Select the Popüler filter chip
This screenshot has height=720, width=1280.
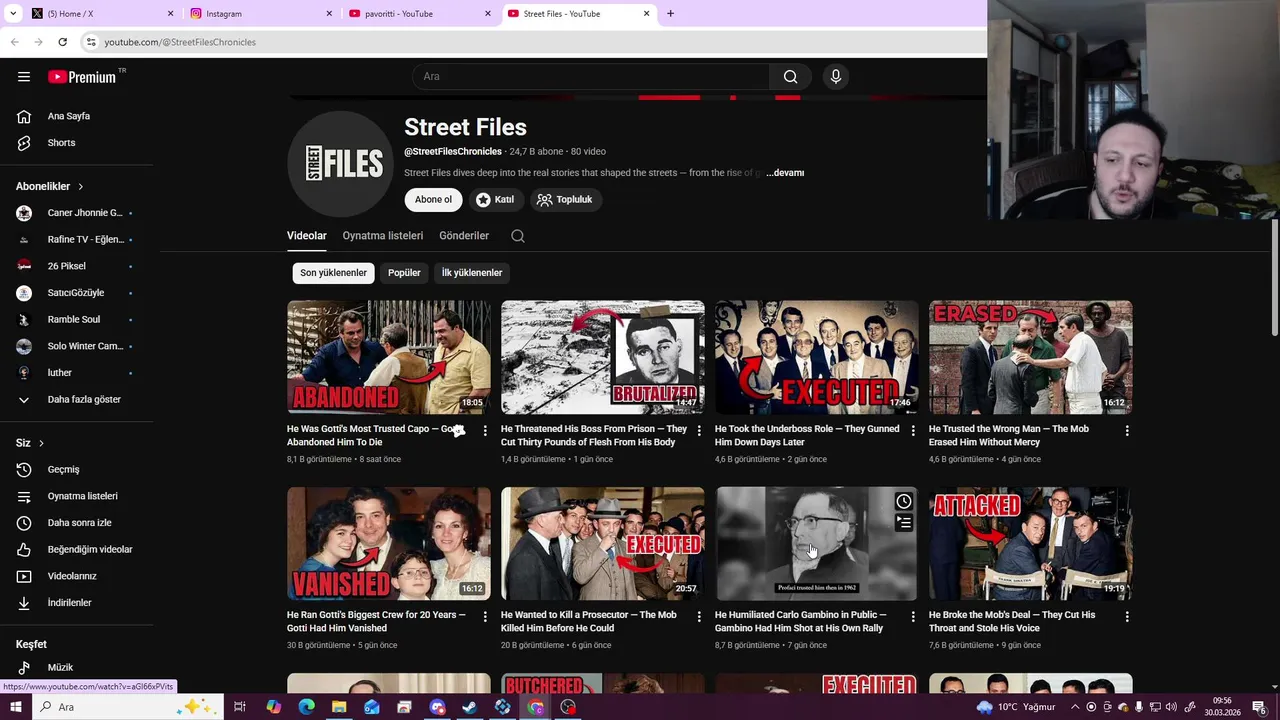tap(404, 273)
